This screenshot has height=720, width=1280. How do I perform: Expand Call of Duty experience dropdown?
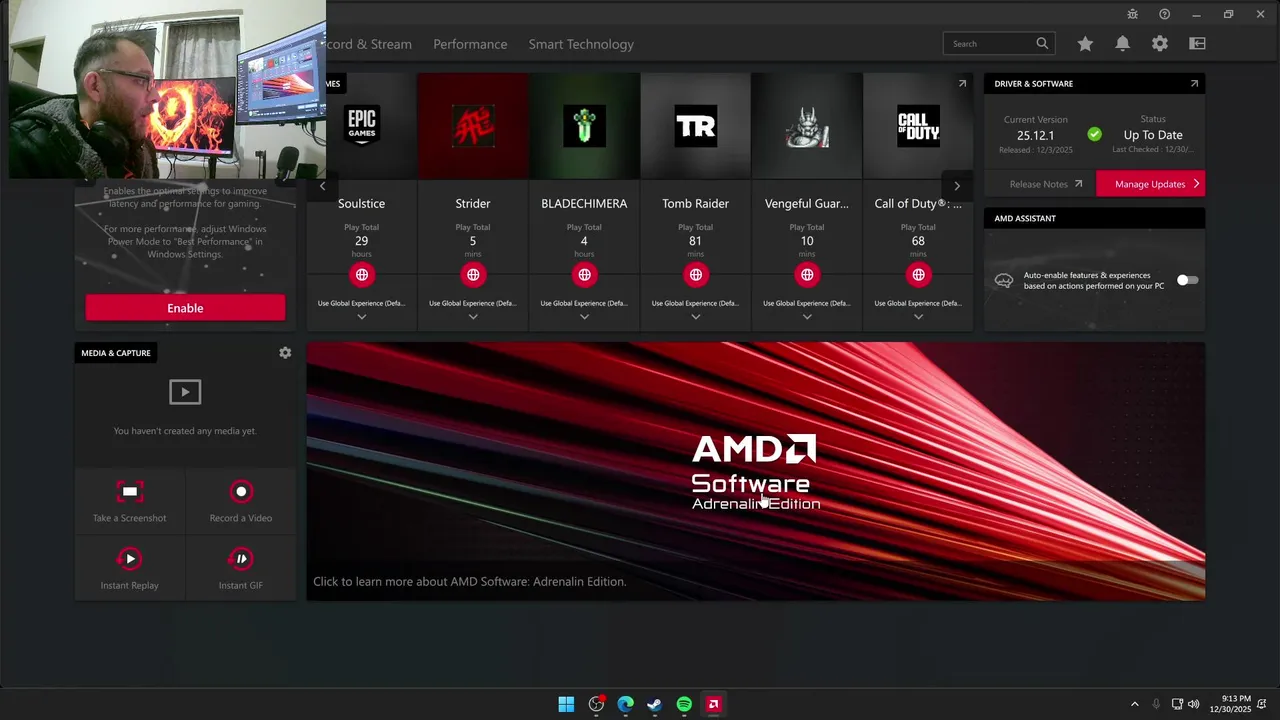point(918,316)
